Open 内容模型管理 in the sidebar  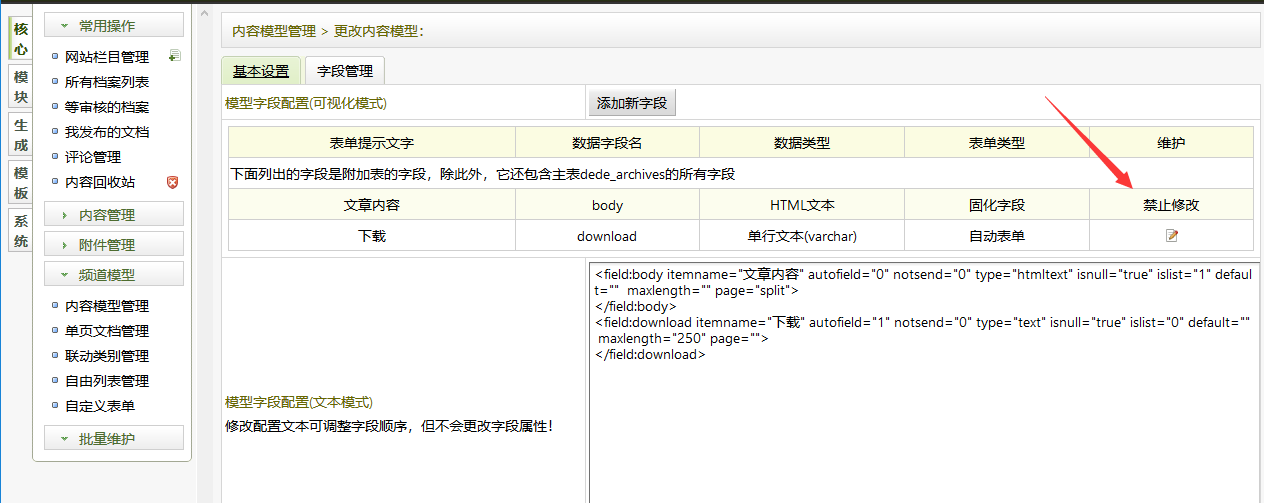pos(107,306)
